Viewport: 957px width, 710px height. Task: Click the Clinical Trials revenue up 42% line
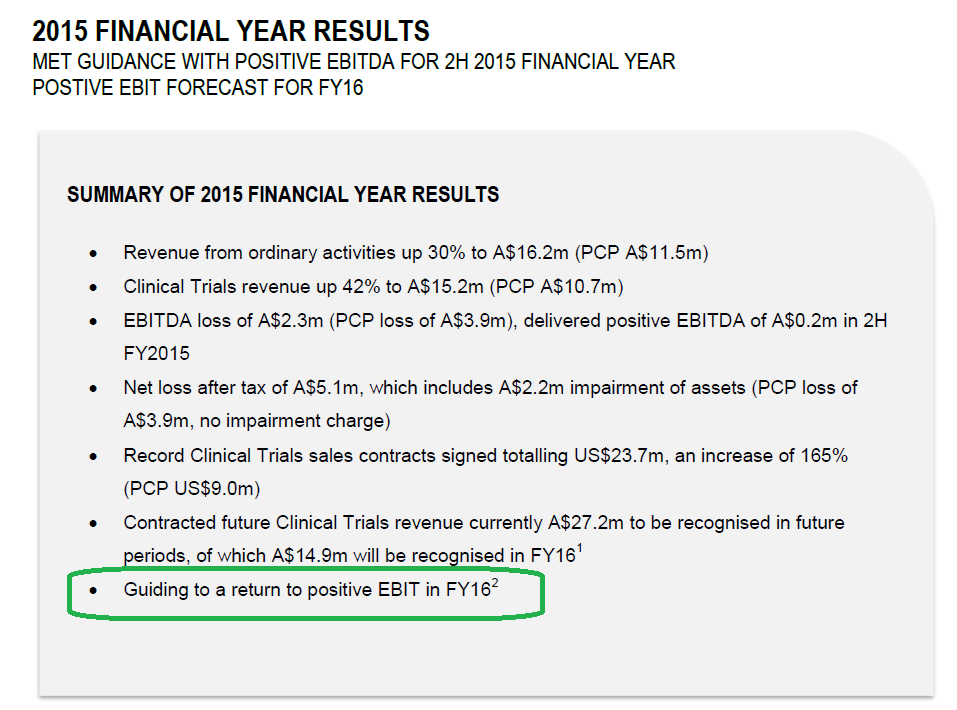pos(373,287)
